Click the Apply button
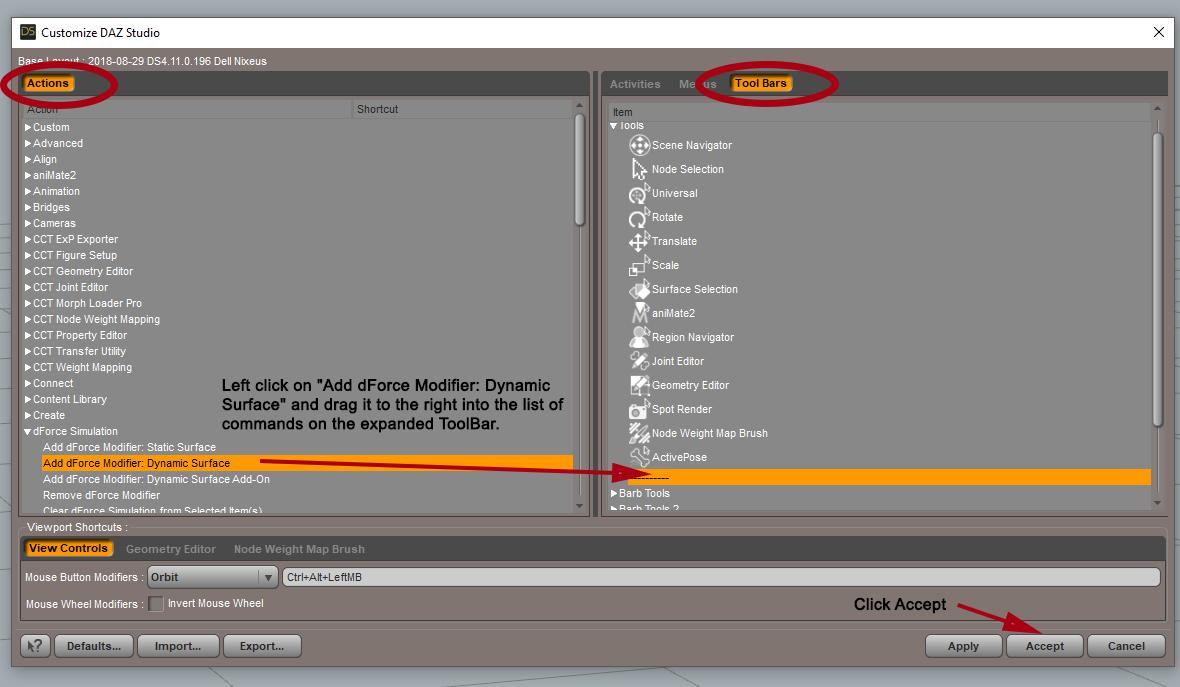The image size is (1180, 687). point(963,646)
